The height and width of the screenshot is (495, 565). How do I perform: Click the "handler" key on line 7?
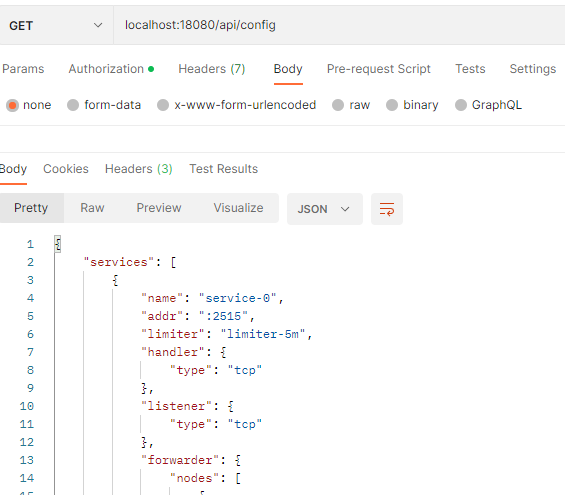click(173, 352)
